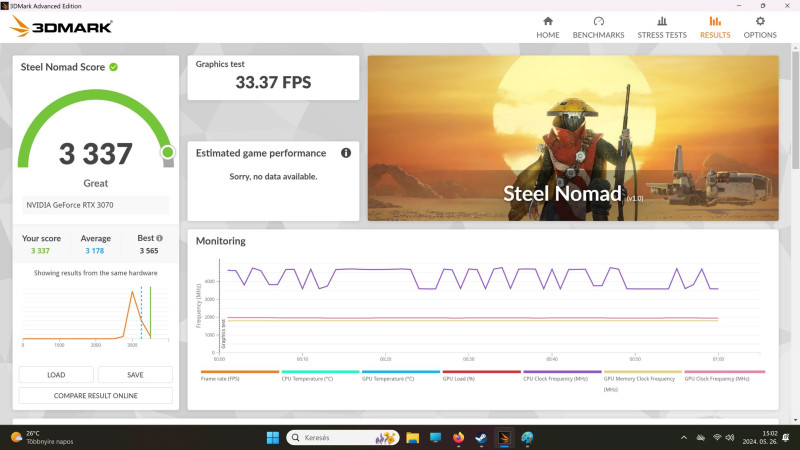Select the RESULTS tab

click(x=715, y=28)
